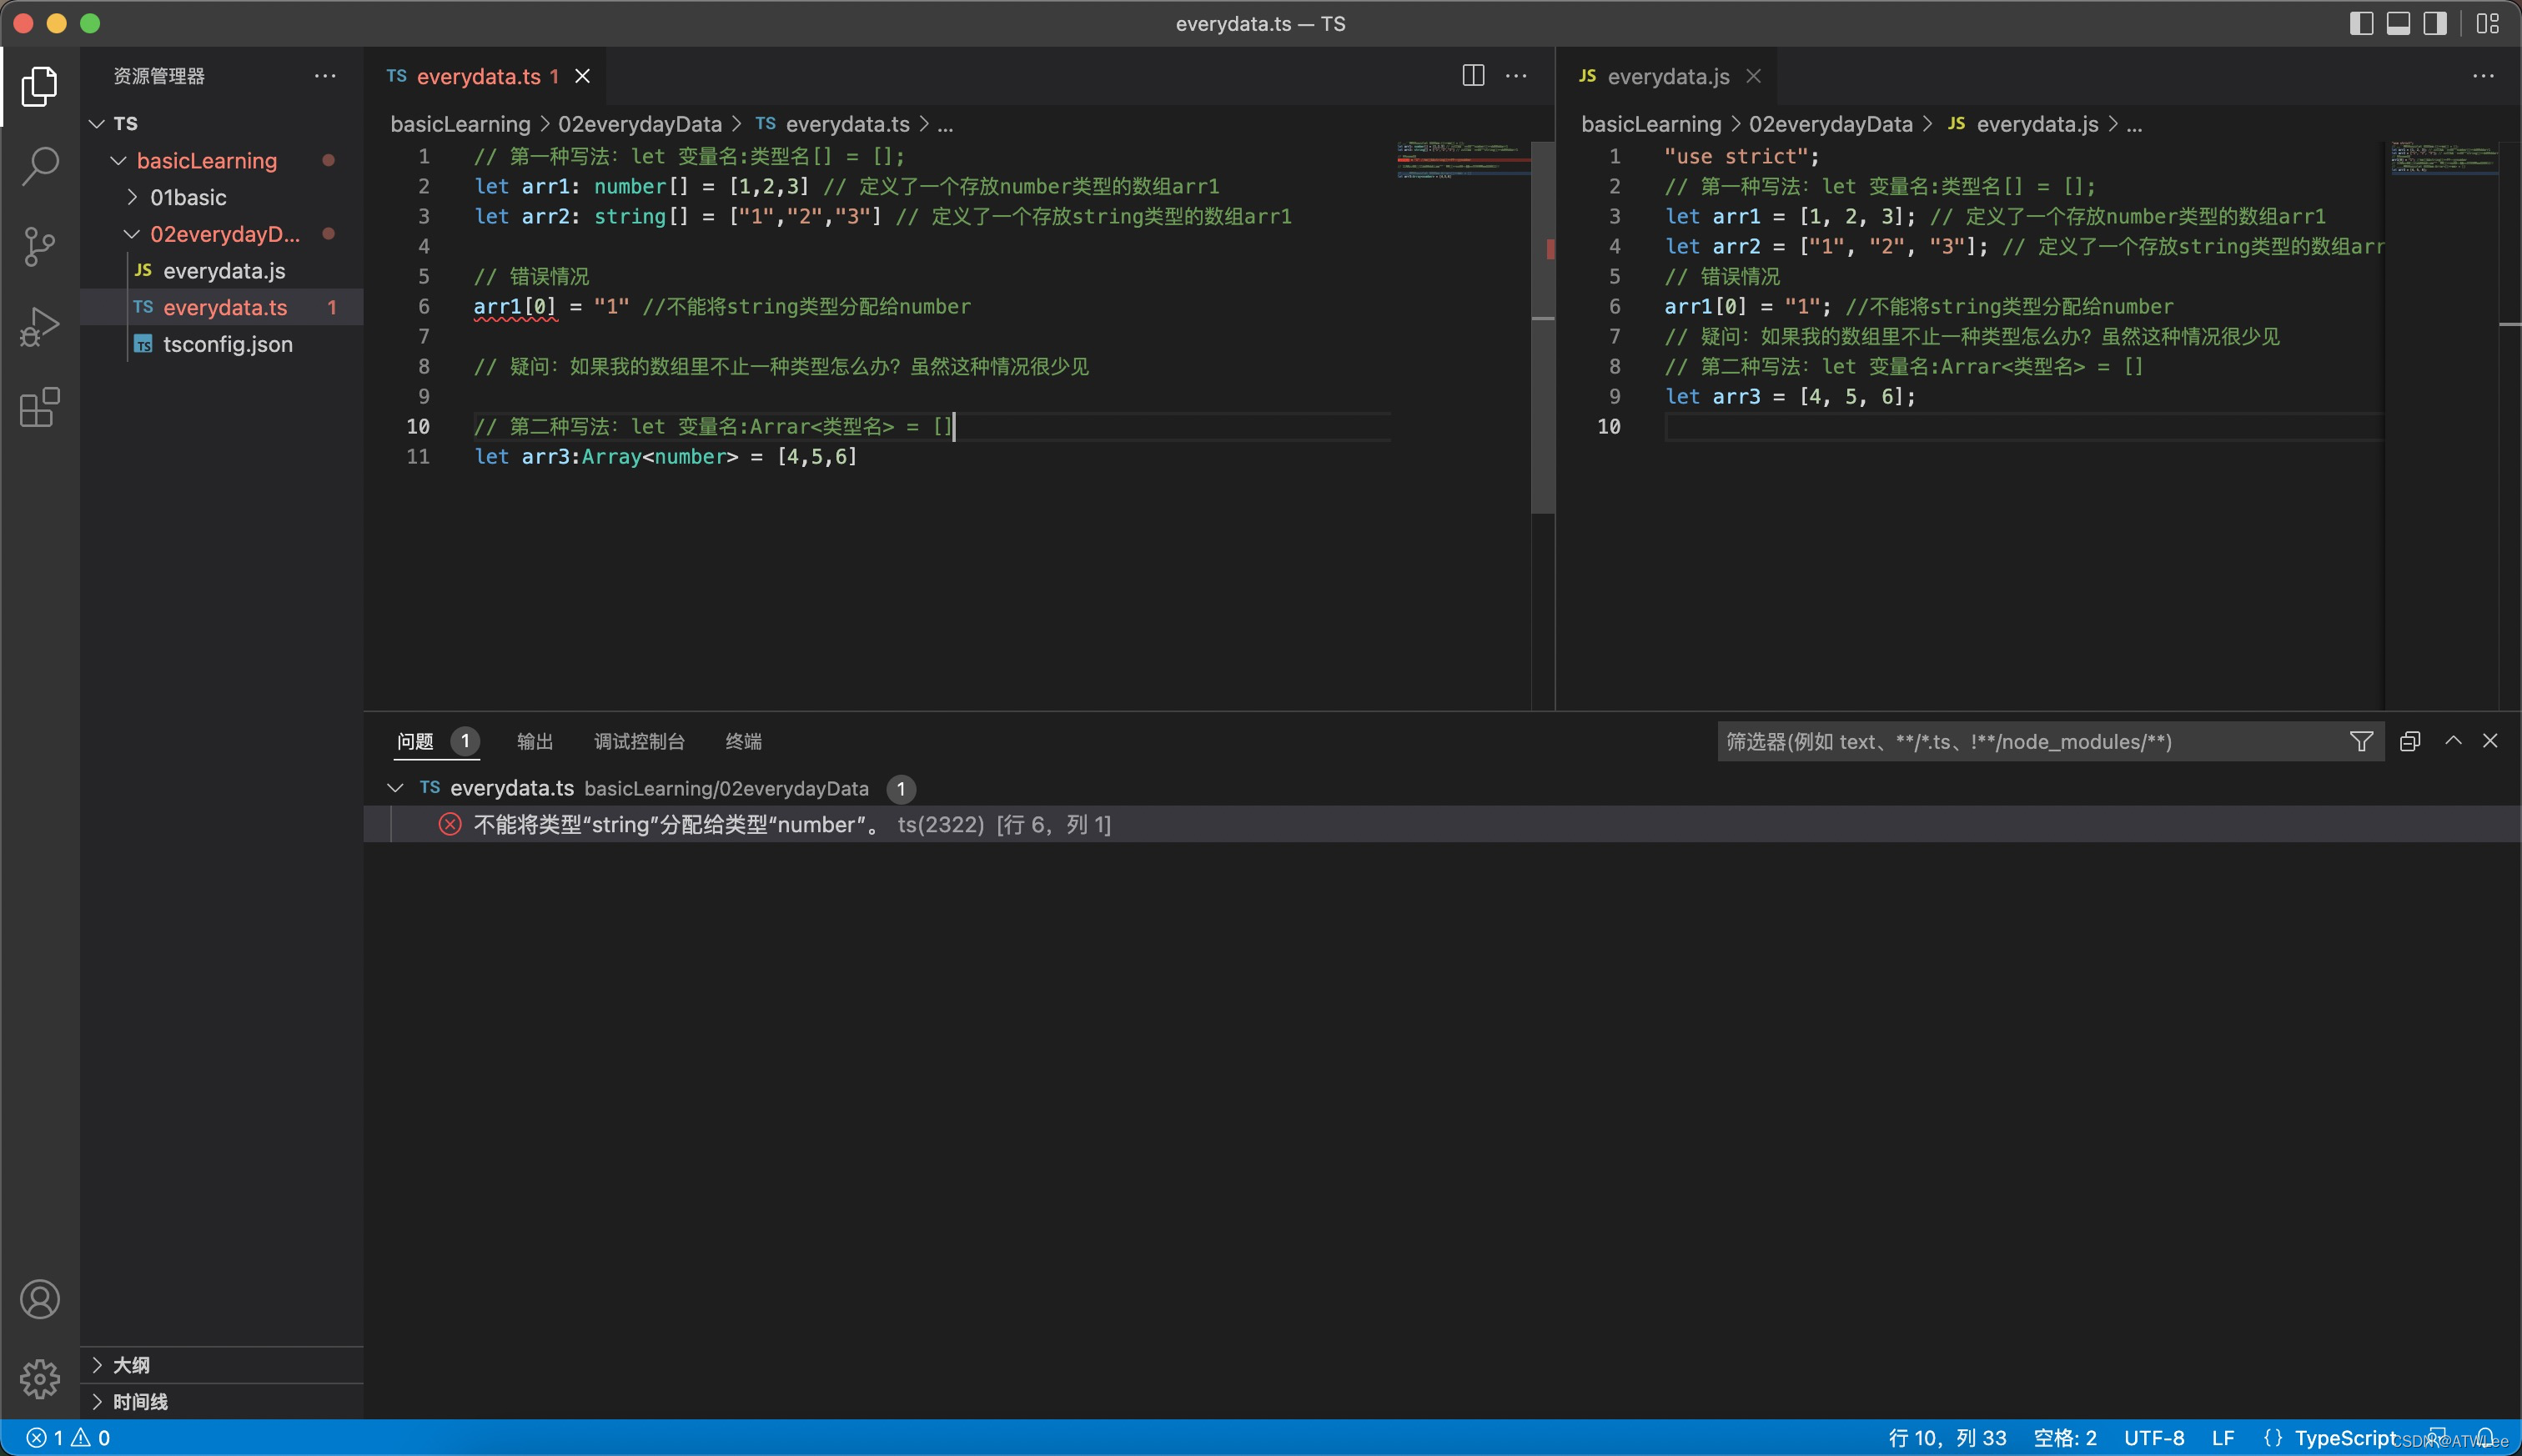Open the Search view in activity bar
The width and height of the screenshot is (2522, 1456).
[40, 166]
